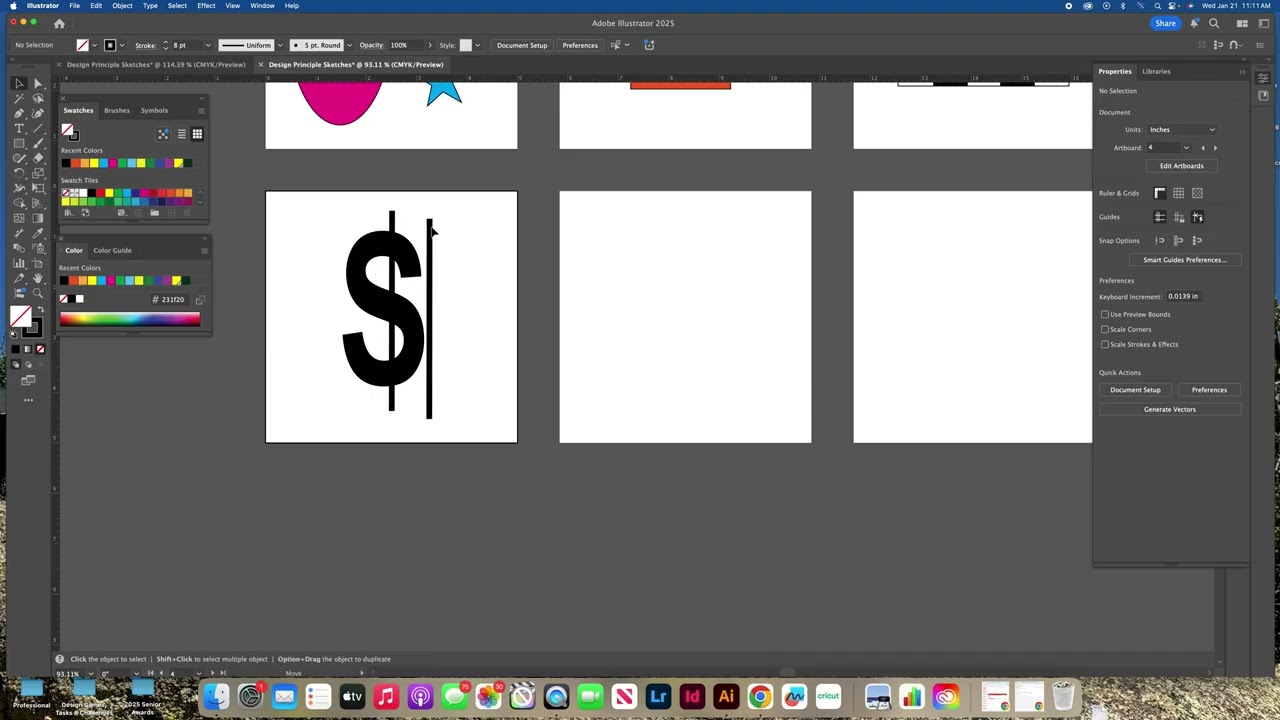1280x720 pixels.
Task: Open Google Chrome from the Dock
Action: tap(760, 697)
